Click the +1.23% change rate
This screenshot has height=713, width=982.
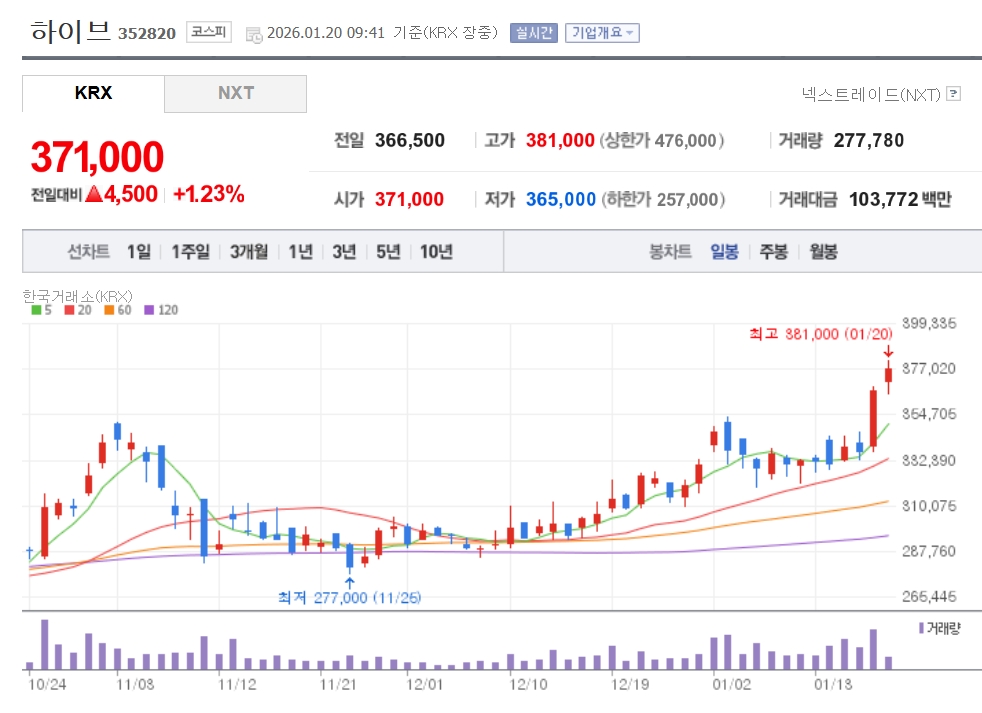(209, 194)
